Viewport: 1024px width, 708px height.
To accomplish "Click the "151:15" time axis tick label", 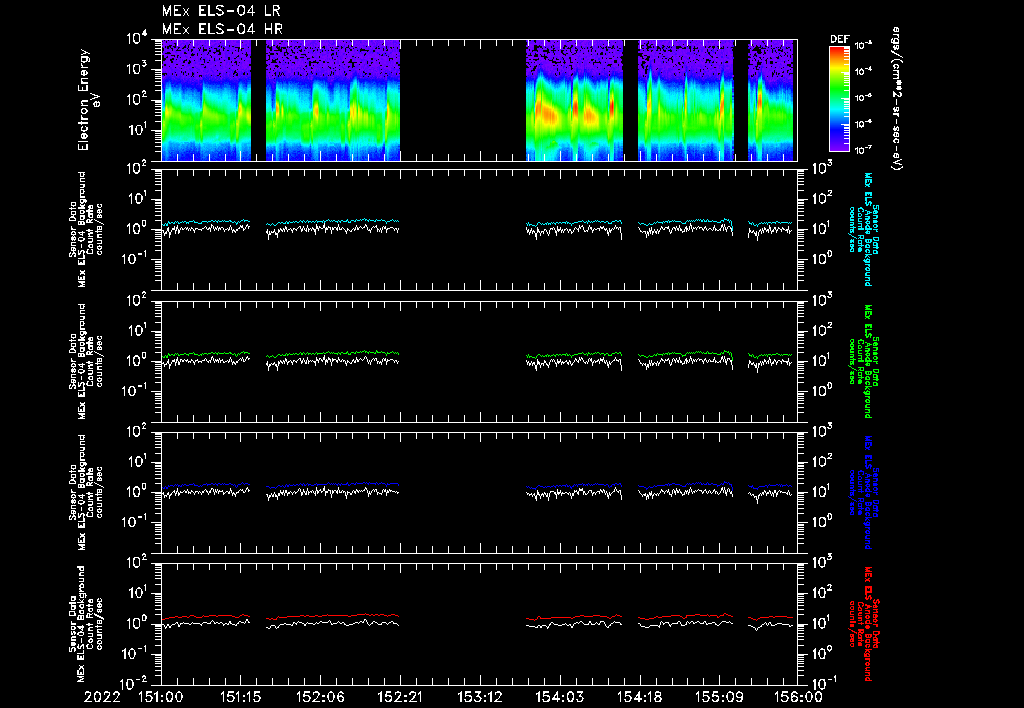I will (240, 698).
